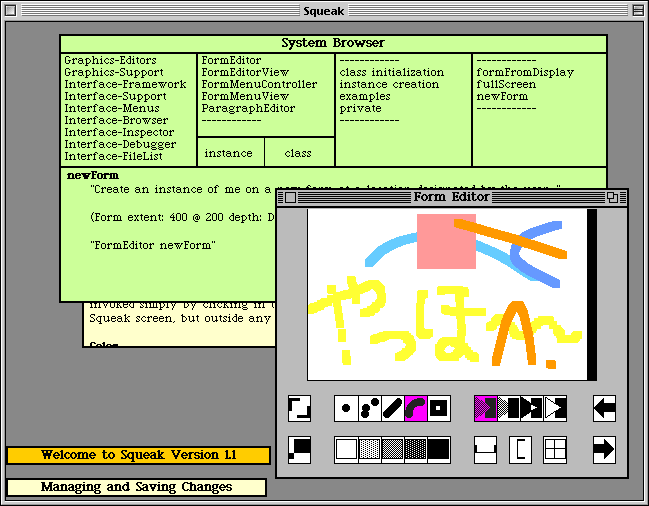649x506 pixels.
Task: Select the magnify checkered-corner tool icon
Action: 299,450
